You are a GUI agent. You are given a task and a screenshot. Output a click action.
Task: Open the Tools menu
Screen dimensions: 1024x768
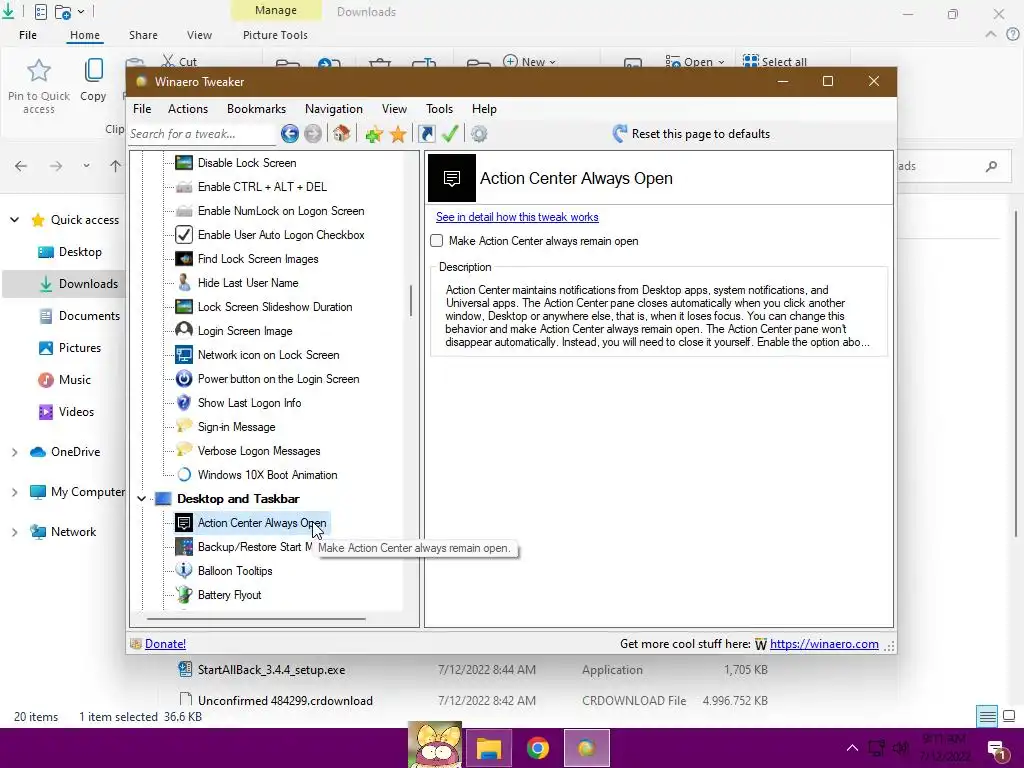click(x=440, y=109)
